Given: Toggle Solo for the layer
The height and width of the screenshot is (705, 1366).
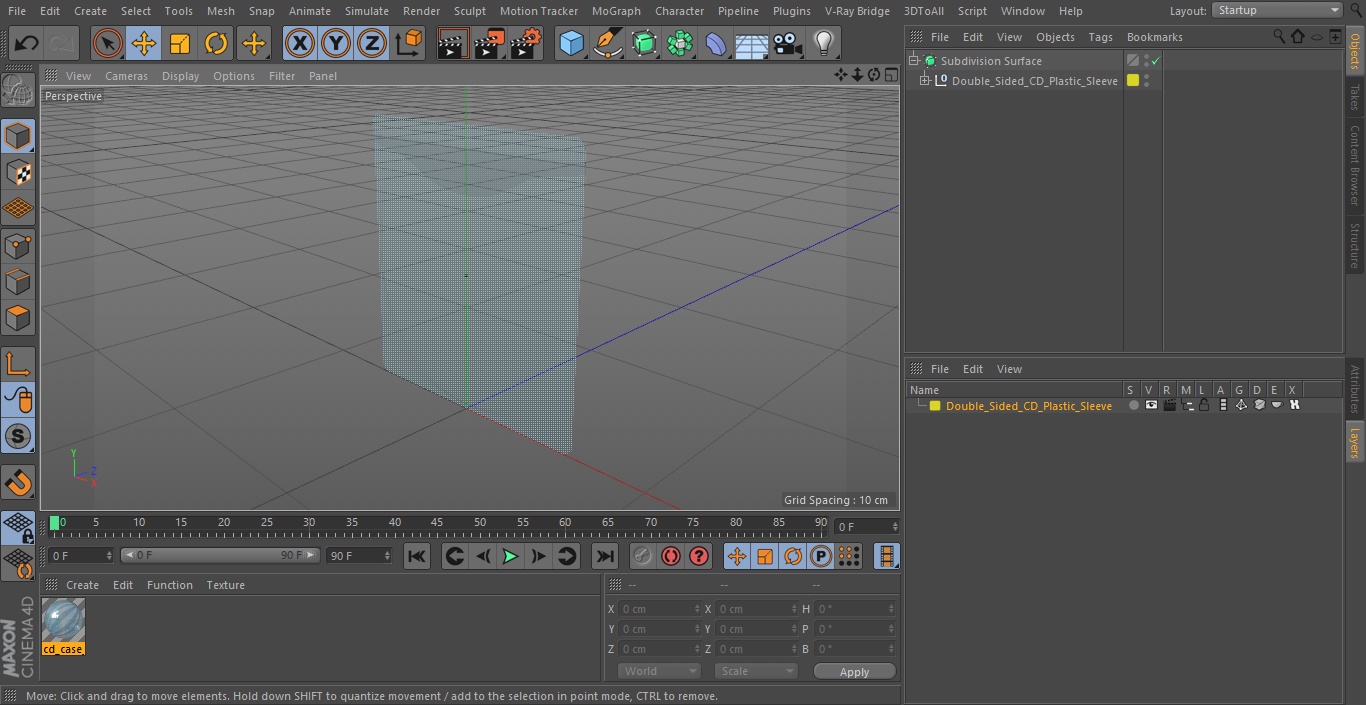Looking at the screenshot, I should coord(1133,406).
